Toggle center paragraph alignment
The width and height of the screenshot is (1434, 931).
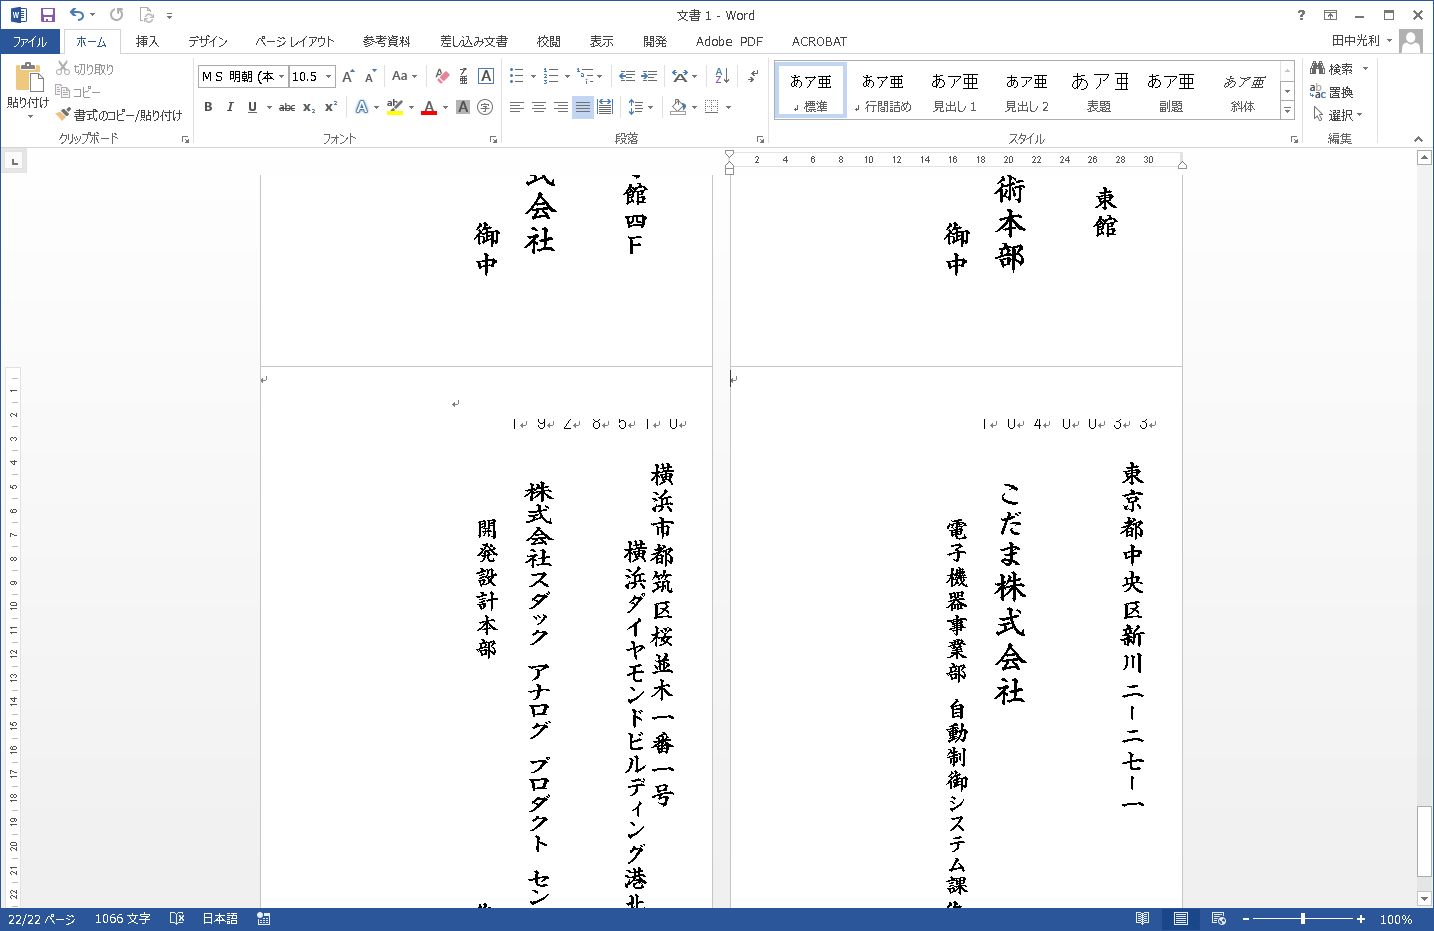[539, 107]
